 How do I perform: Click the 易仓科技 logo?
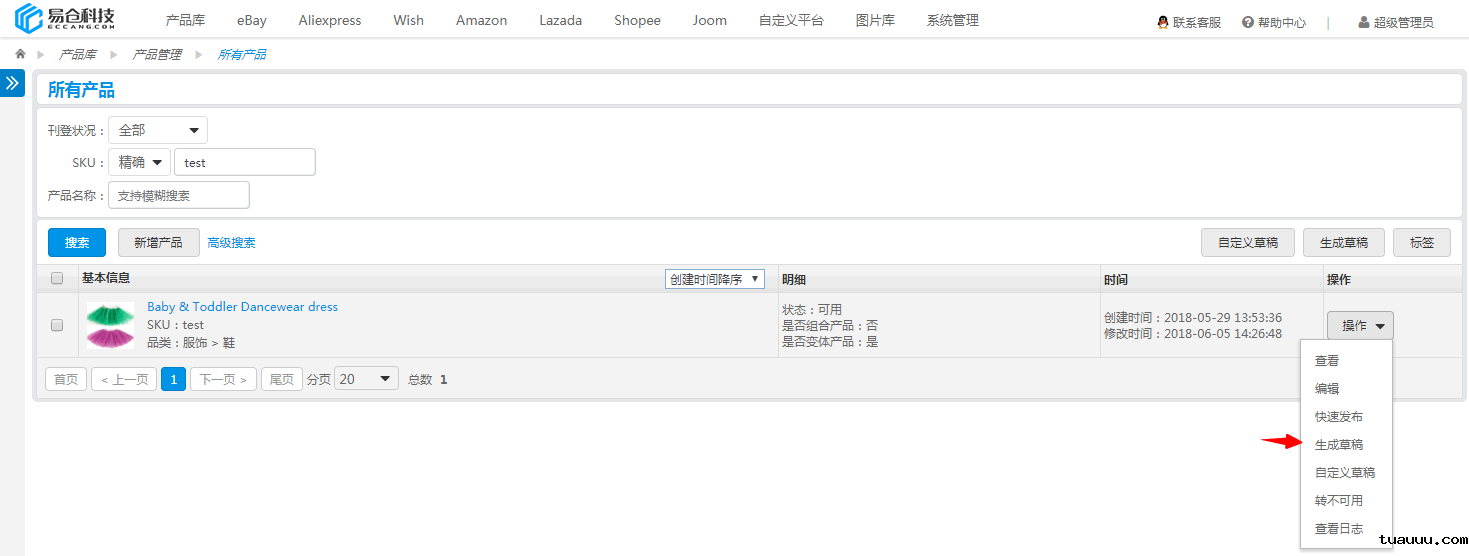[x=66, y=19]
